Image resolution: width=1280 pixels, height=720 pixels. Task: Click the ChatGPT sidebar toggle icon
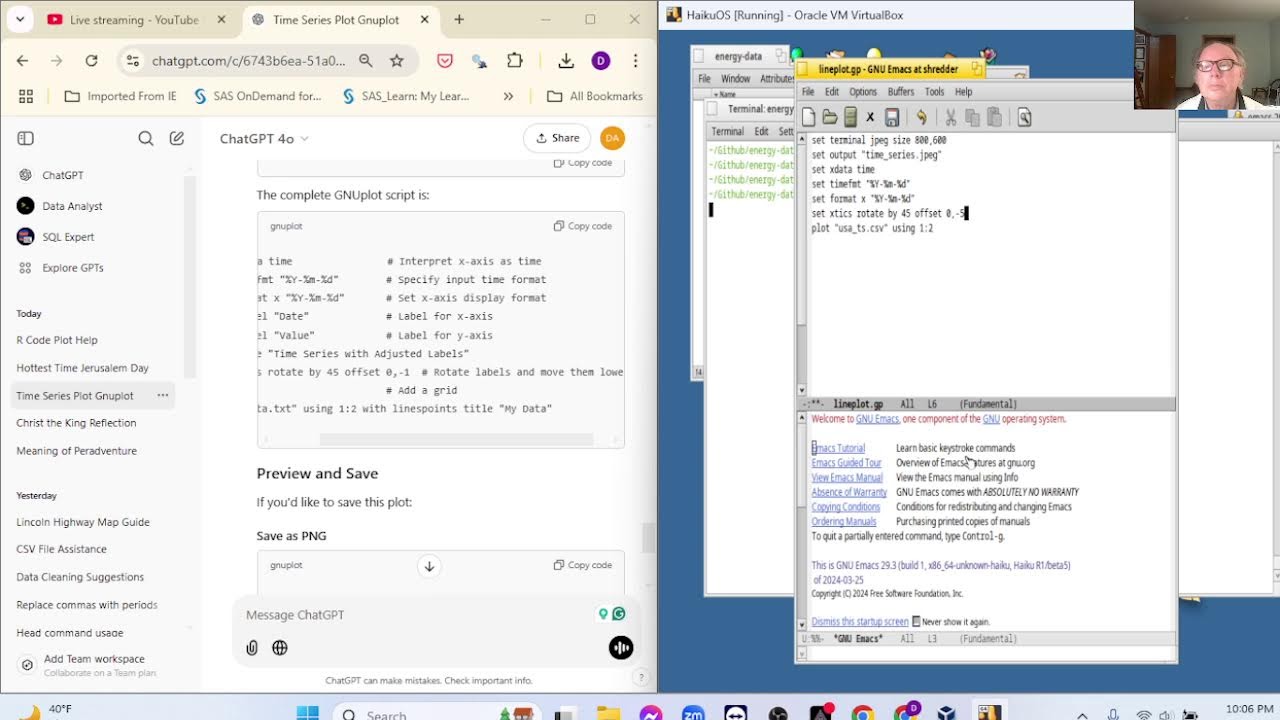pos(26,138)
